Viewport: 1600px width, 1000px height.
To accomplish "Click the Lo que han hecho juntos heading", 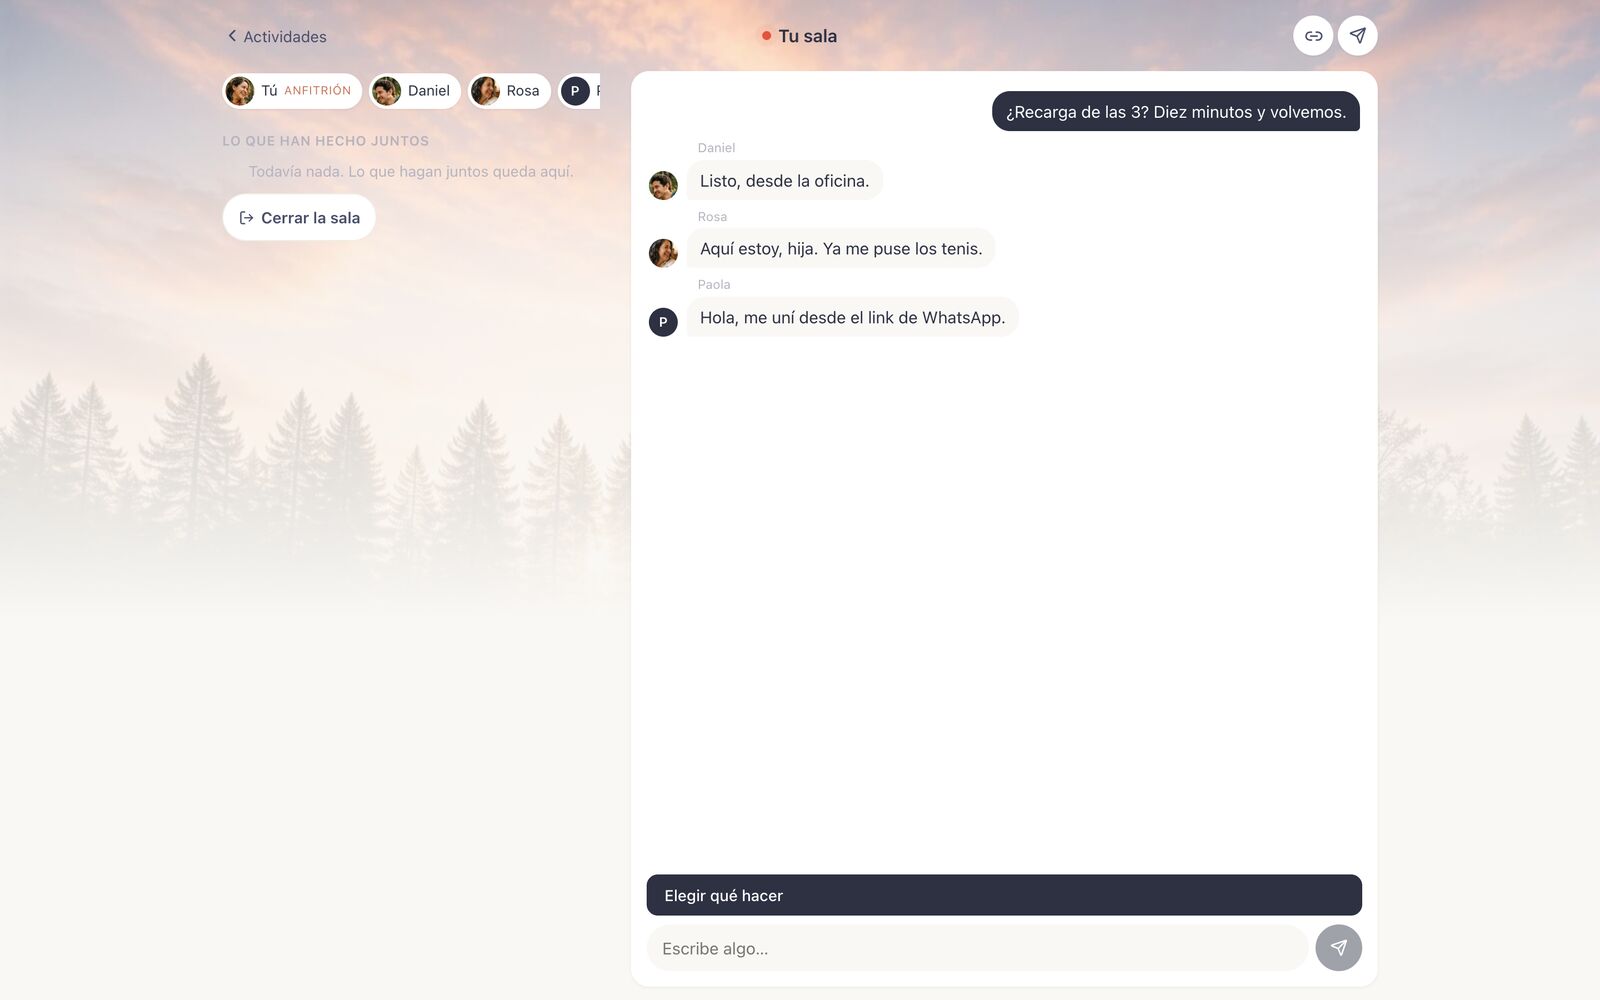I will click(326, 141).
